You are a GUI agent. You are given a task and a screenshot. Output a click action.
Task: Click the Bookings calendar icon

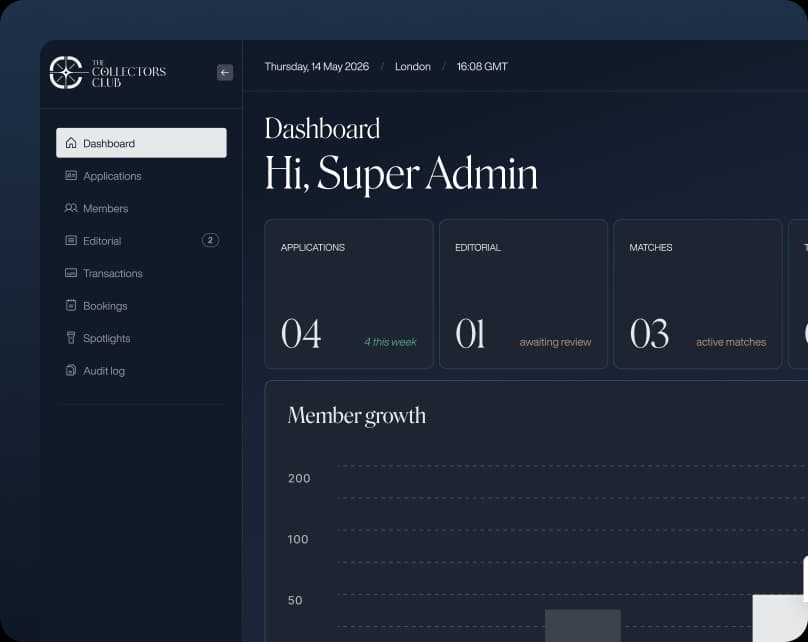coord(71,306)
